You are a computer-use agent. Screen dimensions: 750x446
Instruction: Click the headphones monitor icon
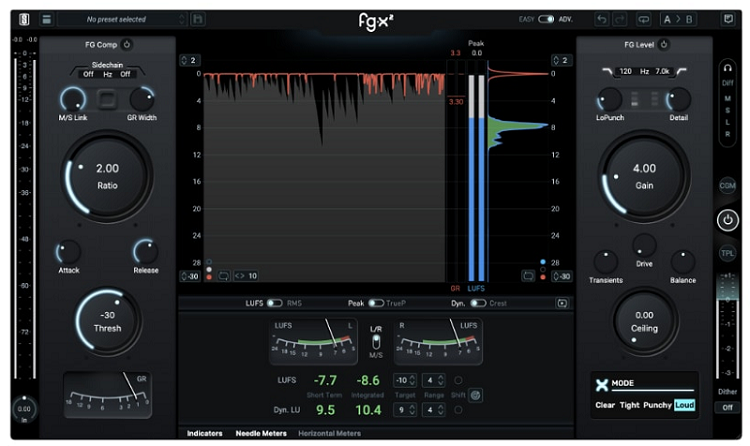[728, 68]
